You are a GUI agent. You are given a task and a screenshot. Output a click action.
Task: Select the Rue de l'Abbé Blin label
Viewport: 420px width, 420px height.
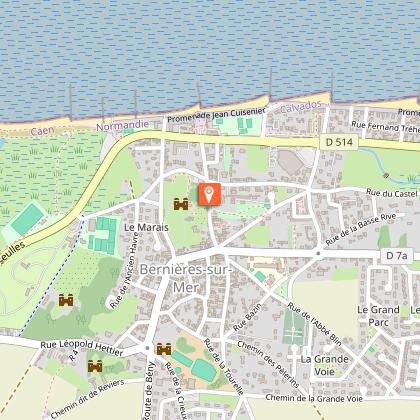click(315, 324)
